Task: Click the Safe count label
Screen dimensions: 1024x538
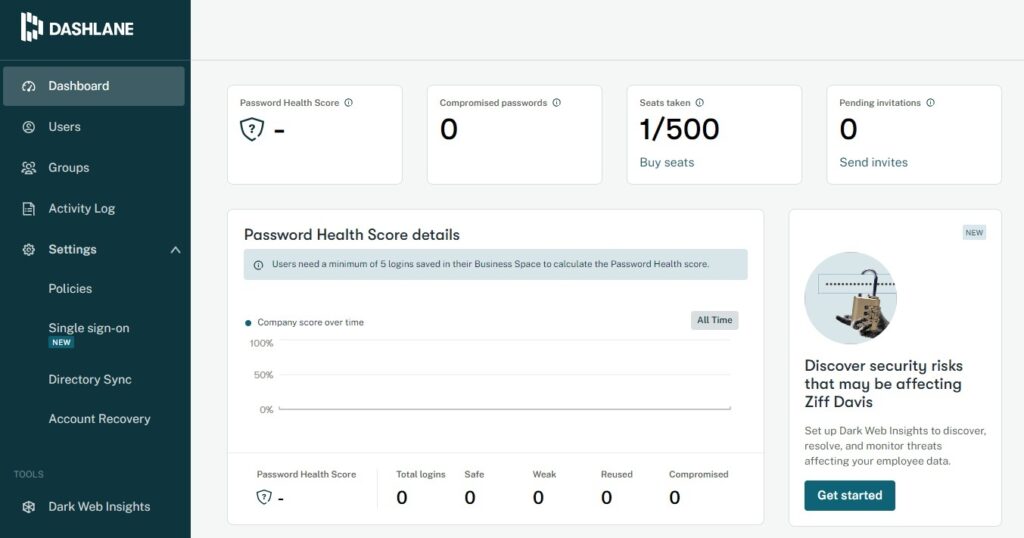Action: click(474, 475)
